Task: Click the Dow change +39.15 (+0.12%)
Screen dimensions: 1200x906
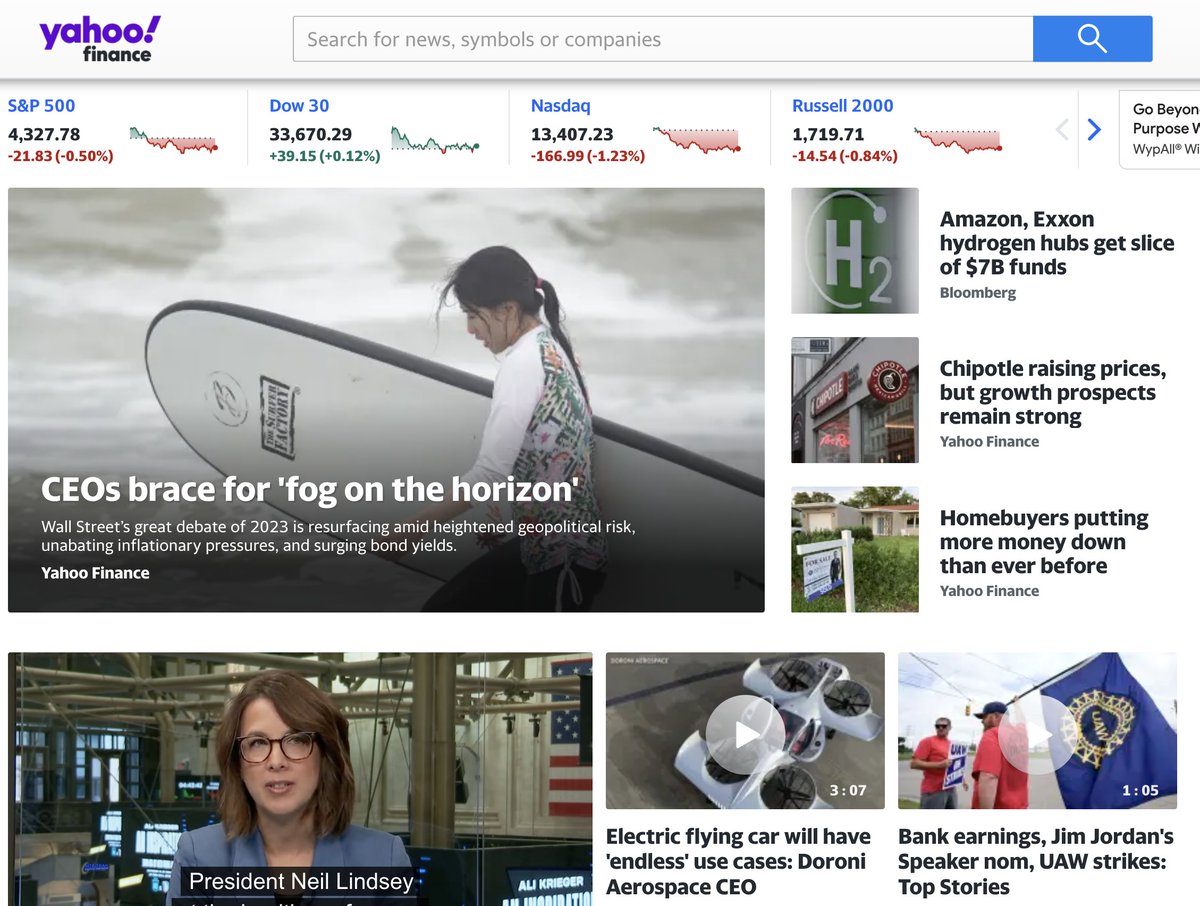Action: coord(325,156)
